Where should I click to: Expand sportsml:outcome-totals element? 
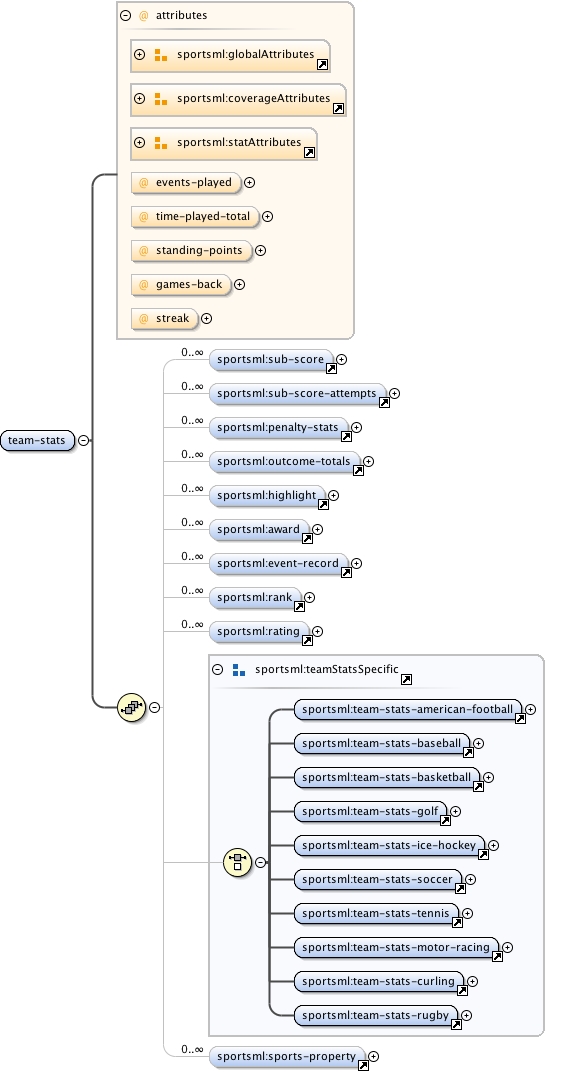[368, 461]
